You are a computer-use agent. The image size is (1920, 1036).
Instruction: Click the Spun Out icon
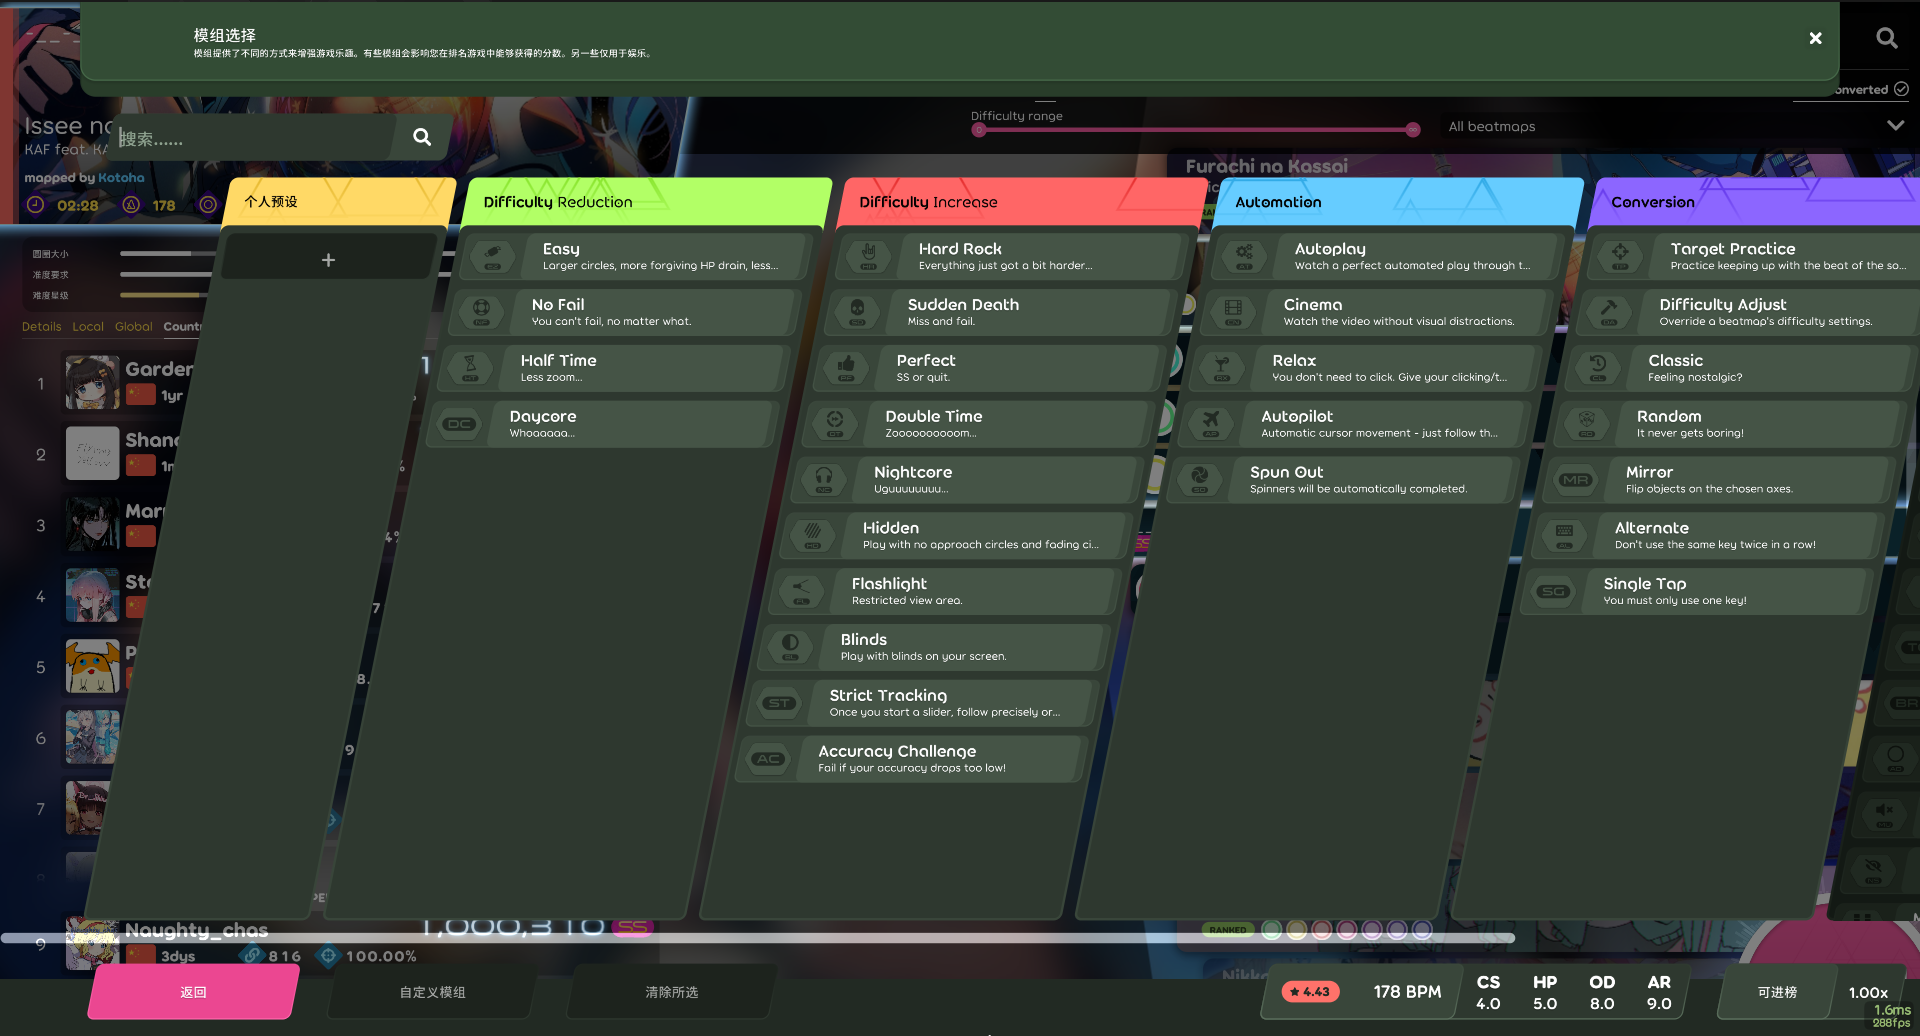tap(1200, 480)
